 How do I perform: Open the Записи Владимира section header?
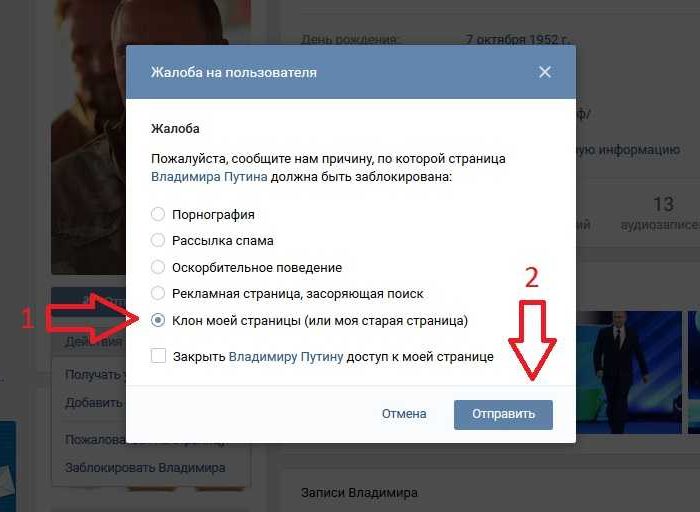(x=359, y=493)
